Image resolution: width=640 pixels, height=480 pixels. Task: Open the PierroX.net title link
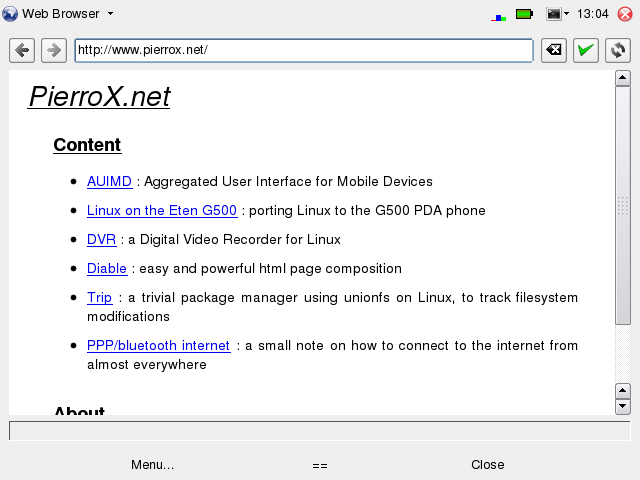pos(99,97)
